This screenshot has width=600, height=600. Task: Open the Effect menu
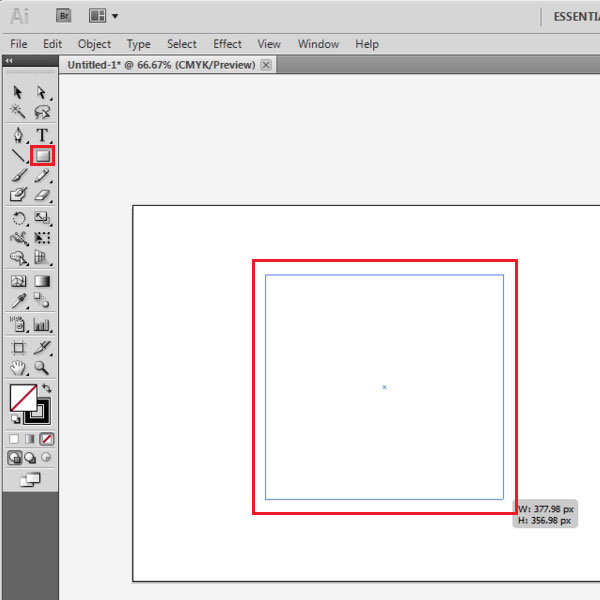pyautogui.click(x=227, y=44)
